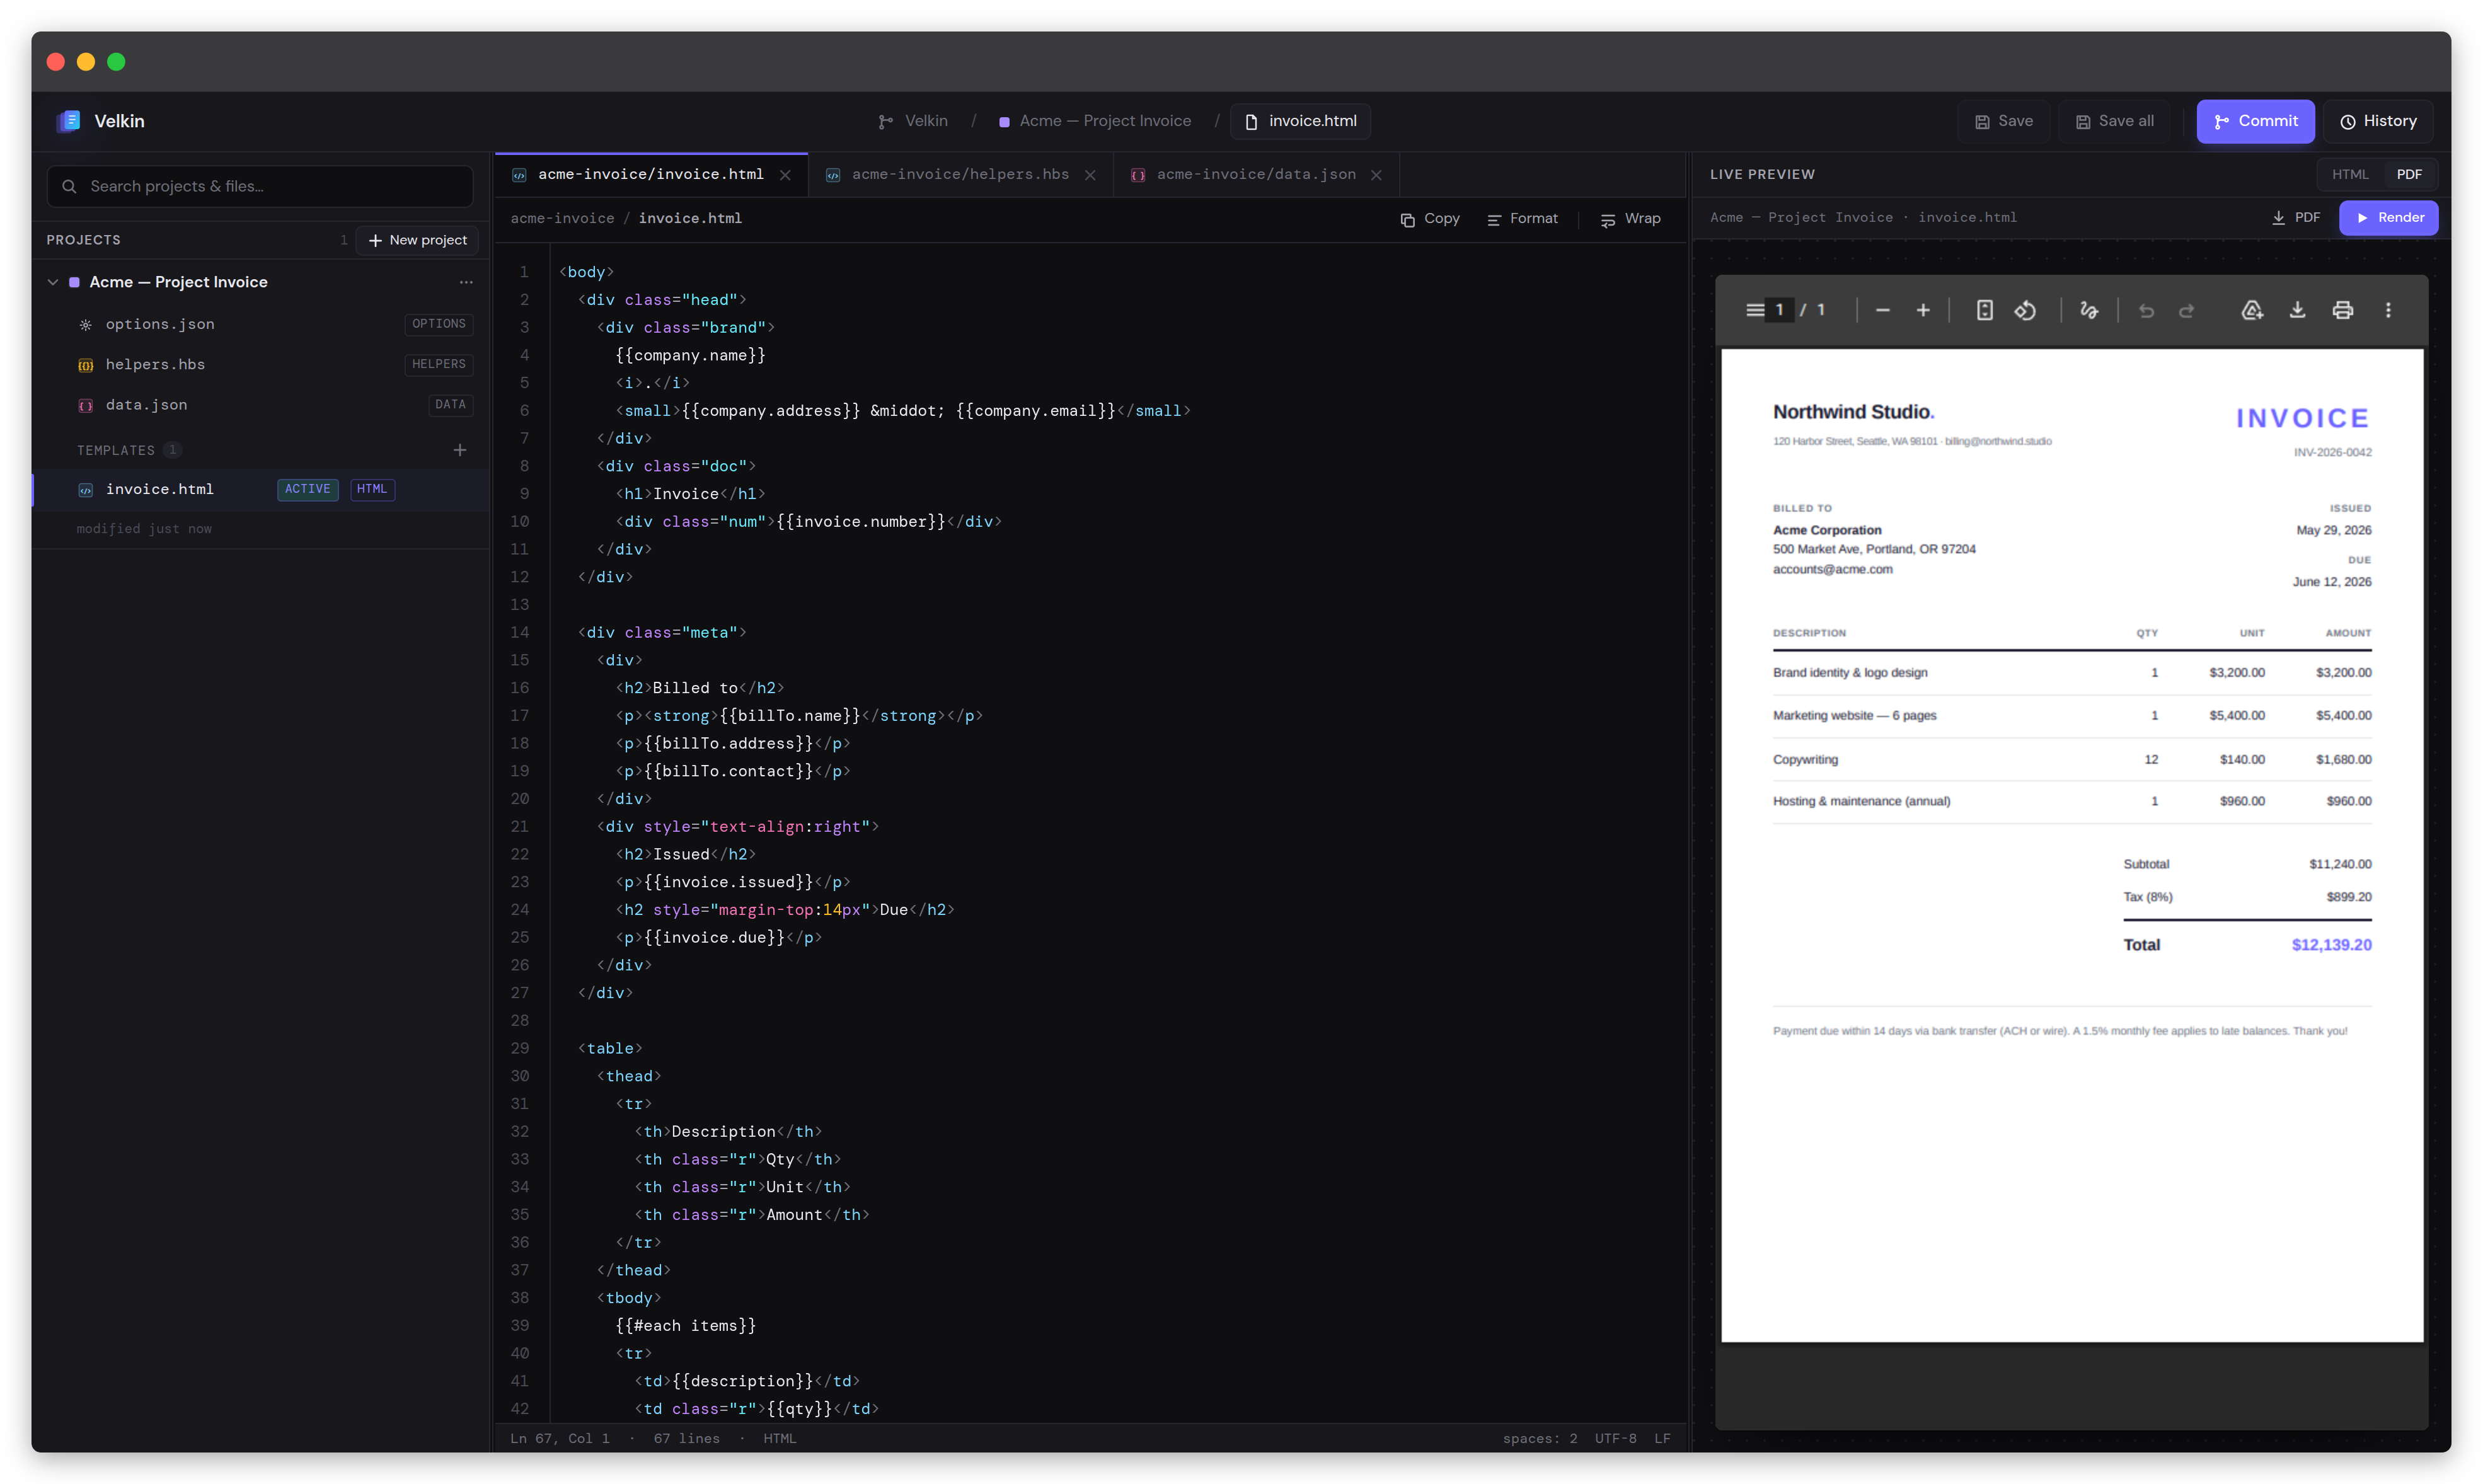Screen dimensions: 2483x1484
Task: Copy the editor code
Action: pos(1430,219)
